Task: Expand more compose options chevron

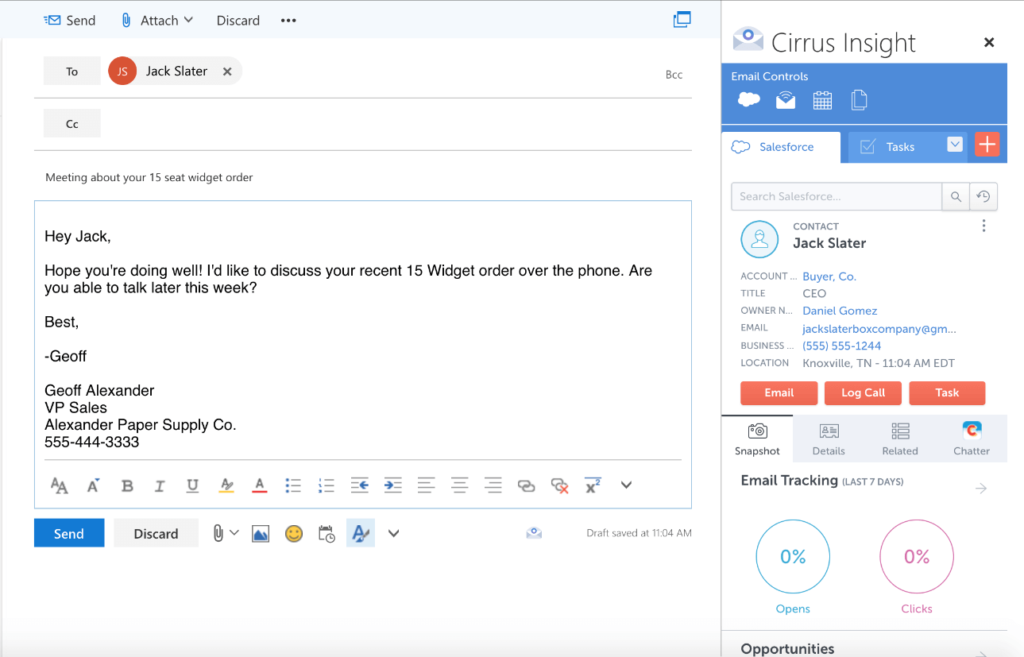Action: point(393,534)
